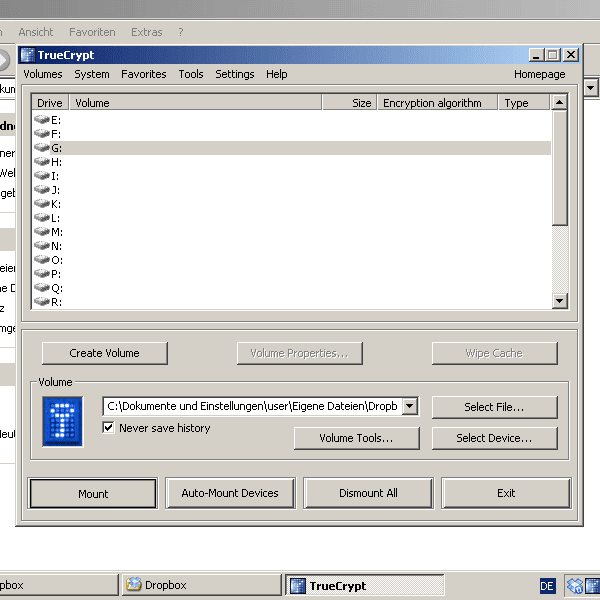Open the System menu
The height and width of the screenshot is (600, 600).
tap(92, 74)
